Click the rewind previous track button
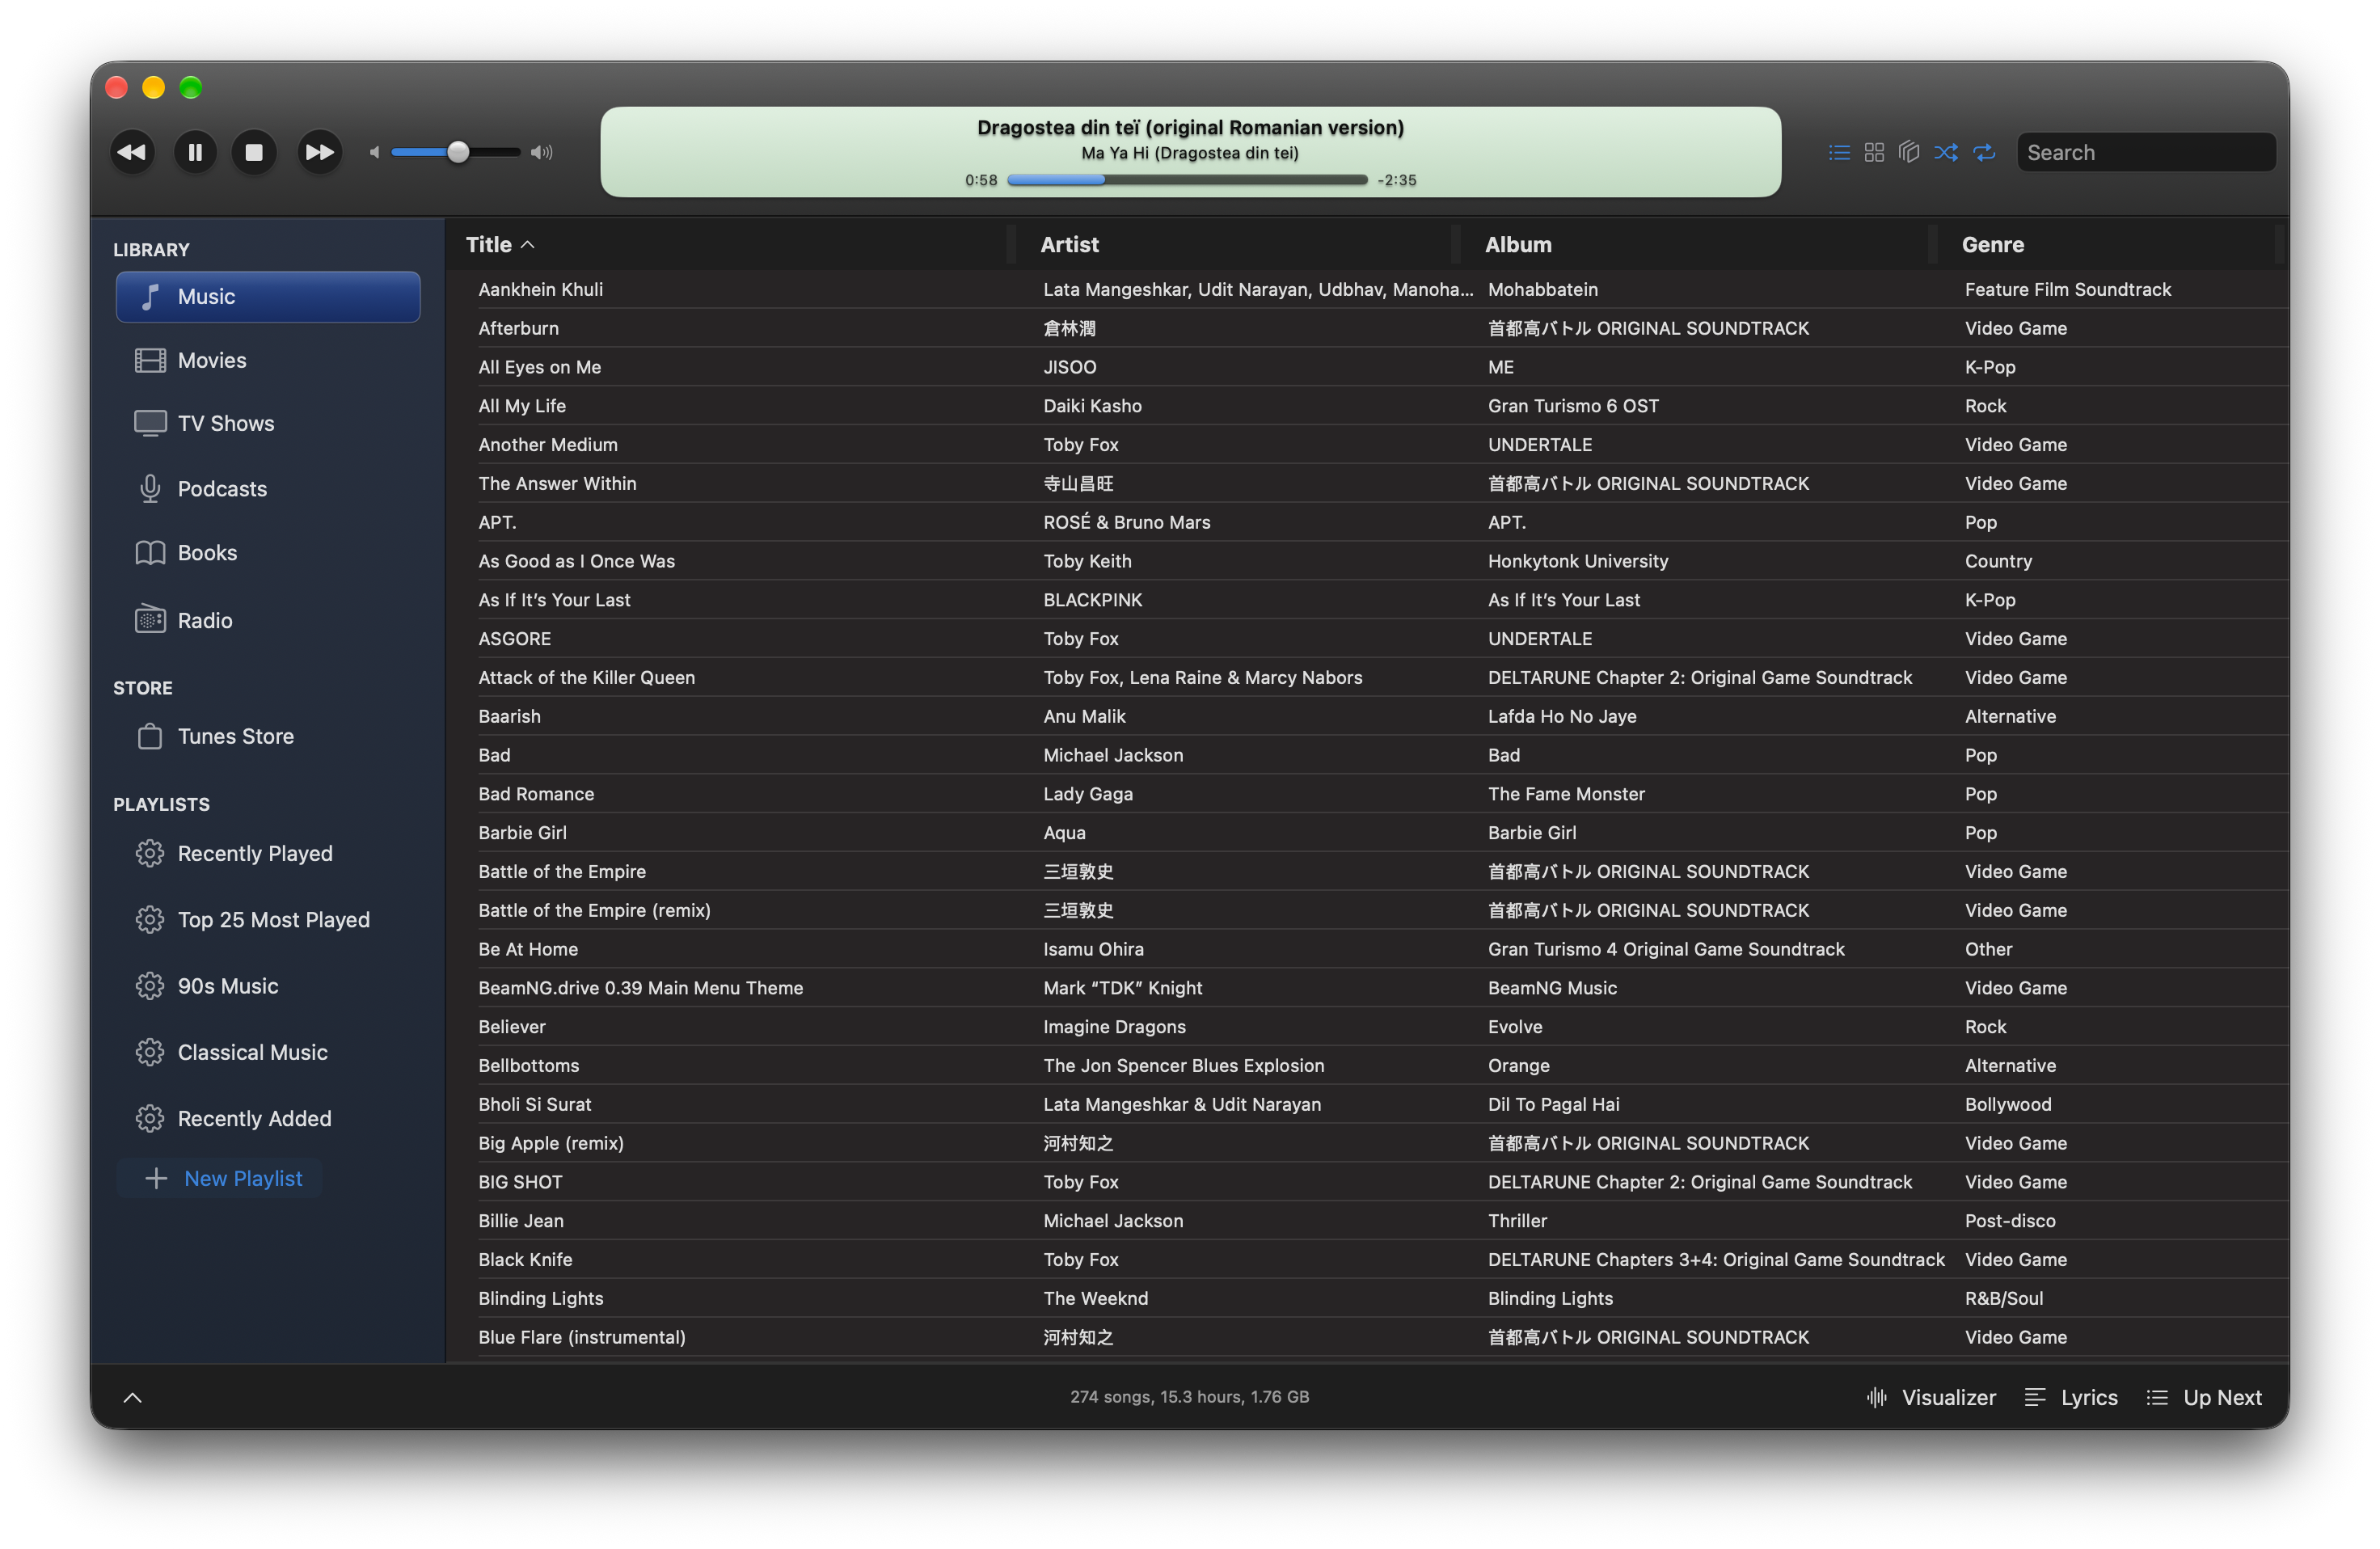Screen dimensions: 2380x1549 tap(132, 152)
